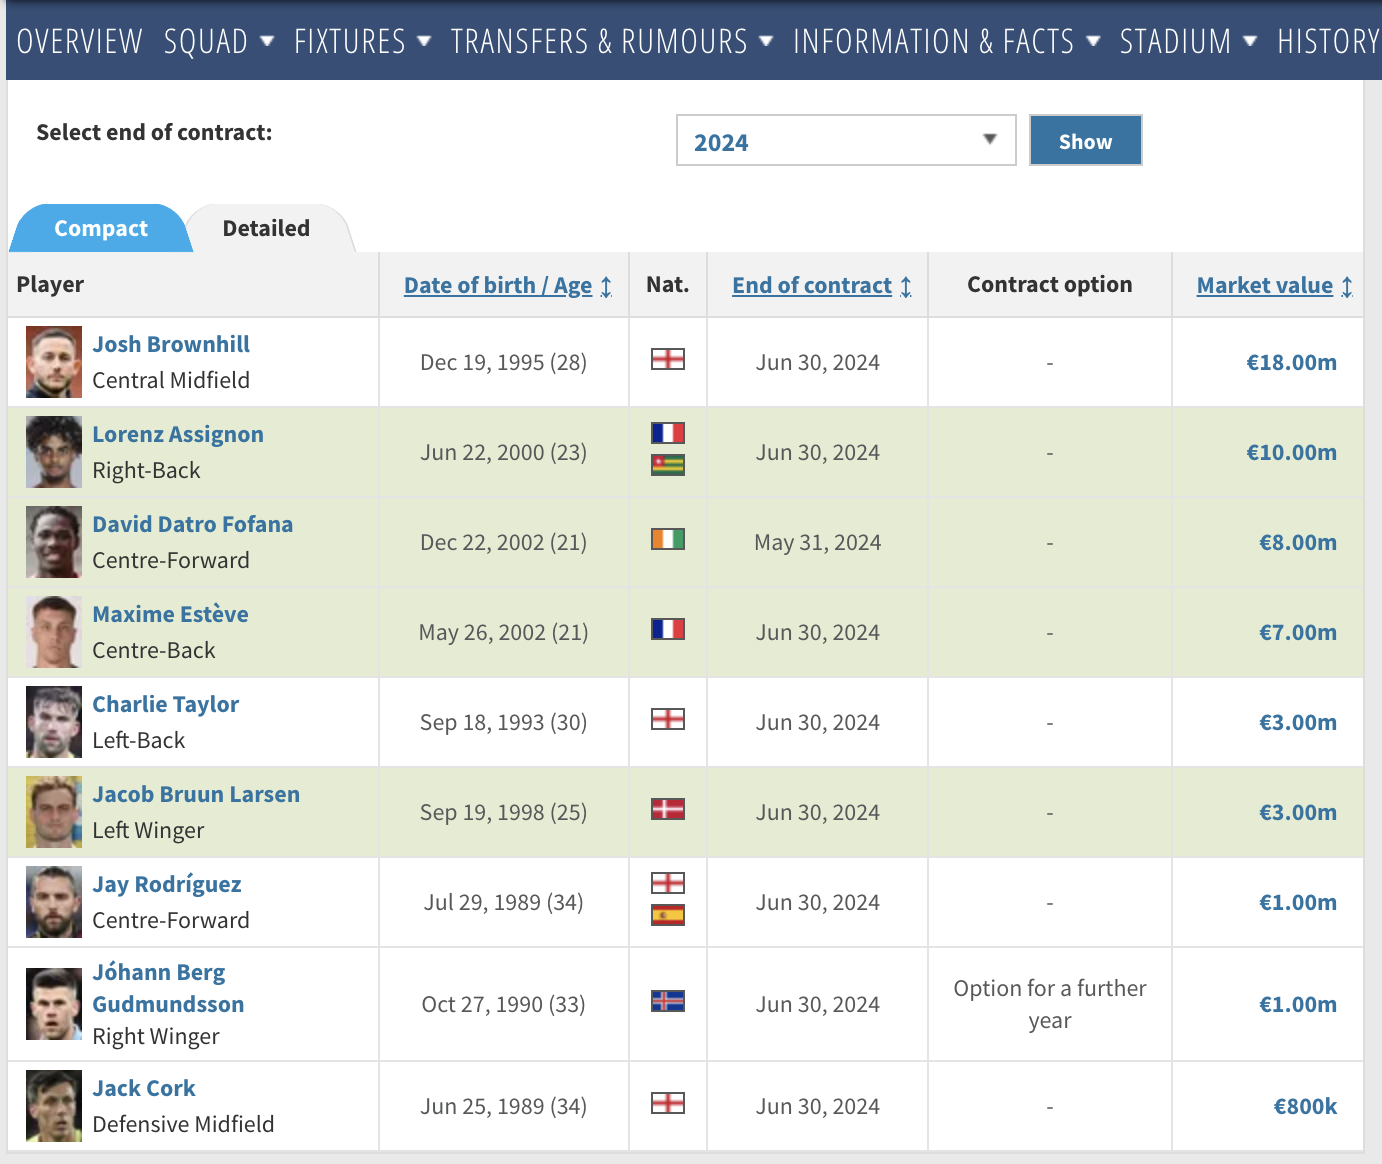
Task: Click the Ivory Coast flag for David Datro Fofana
Action: click(x=667, y=539)
